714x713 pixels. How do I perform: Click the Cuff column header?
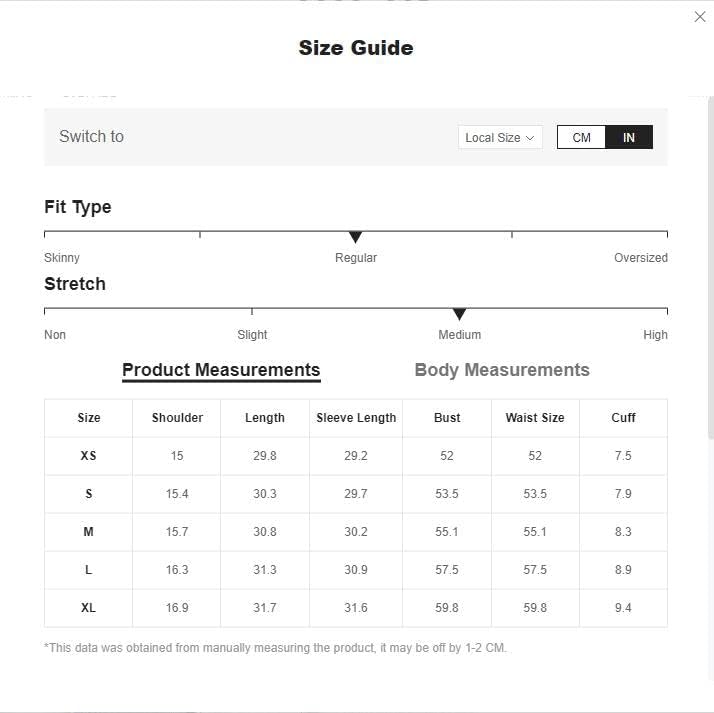tap(623, 418)
